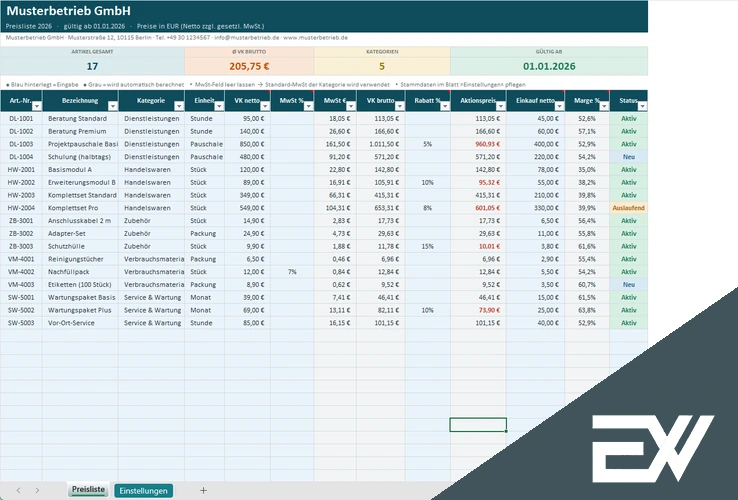
Task: Open the Kategorie column filter dropdown
Action: pos(179,106)
